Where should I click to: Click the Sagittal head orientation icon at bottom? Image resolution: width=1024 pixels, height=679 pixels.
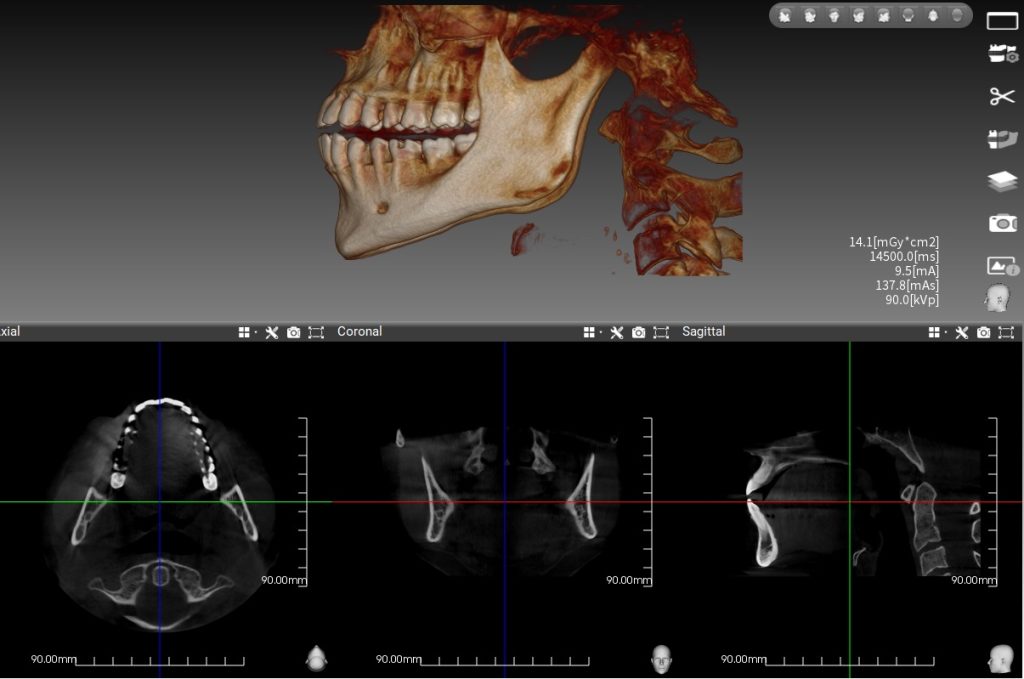(x=999, y=657)
